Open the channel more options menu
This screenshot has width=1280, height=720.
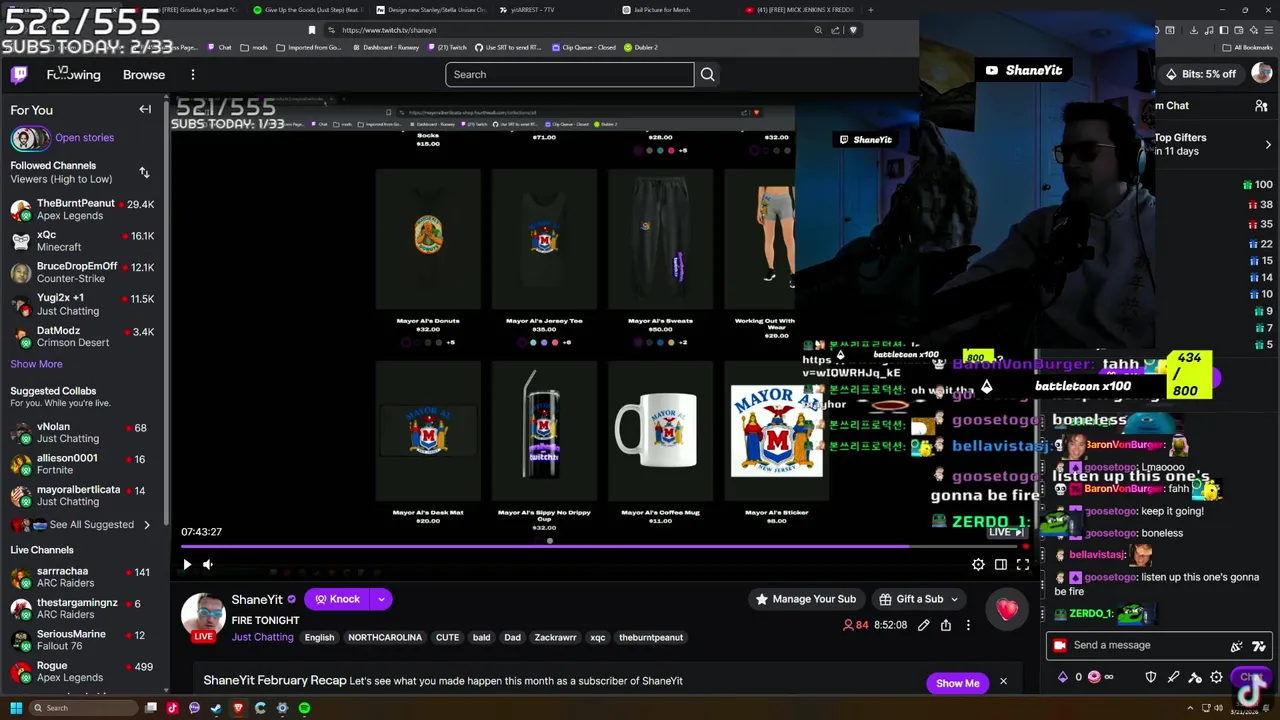(968, 626)
